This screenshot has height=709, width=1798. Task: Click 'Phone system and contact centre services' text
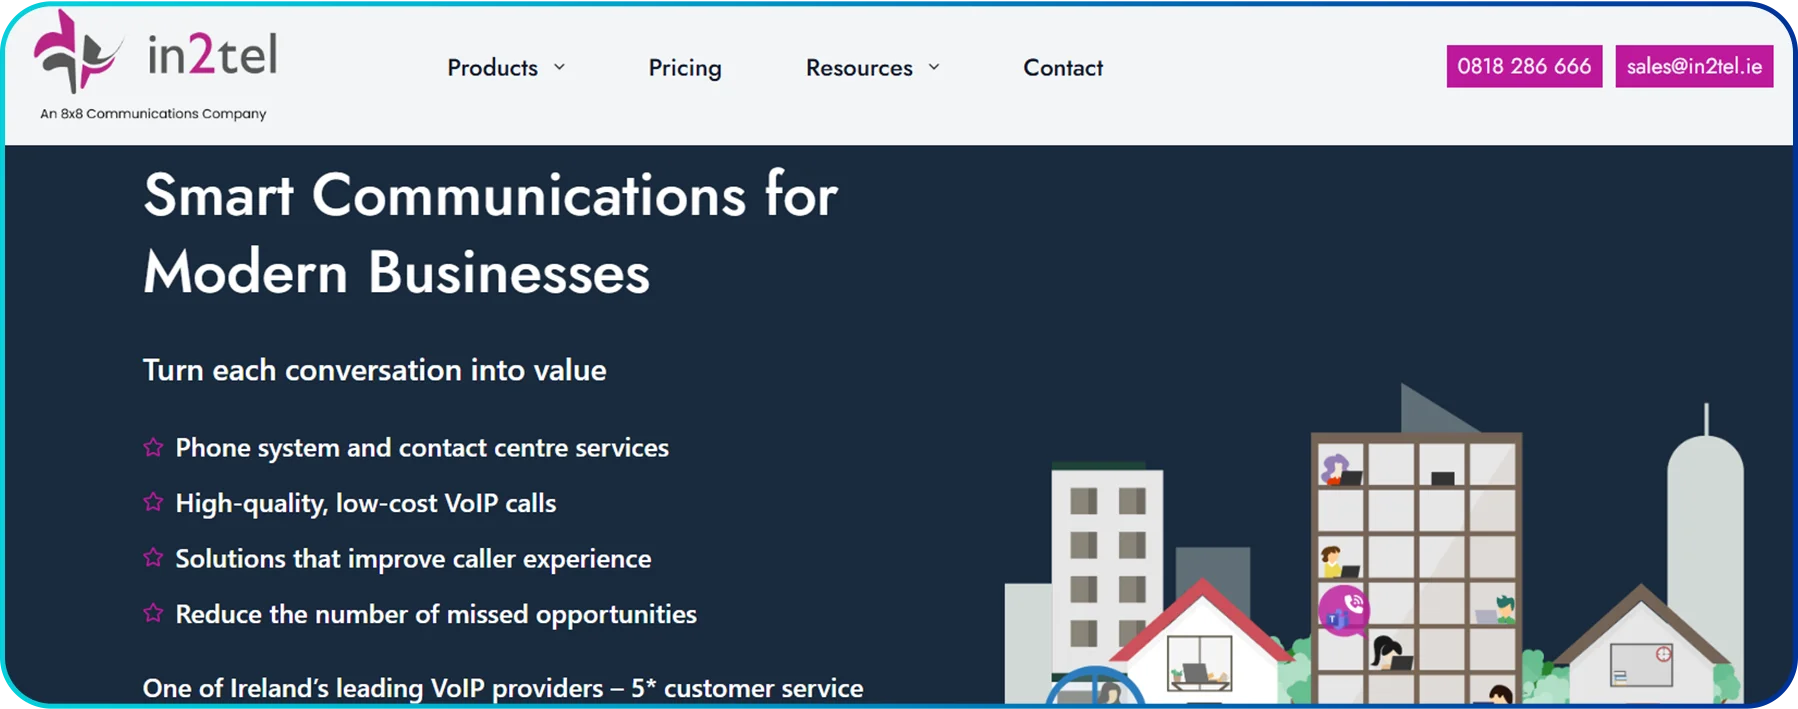(x=422, y=448)
